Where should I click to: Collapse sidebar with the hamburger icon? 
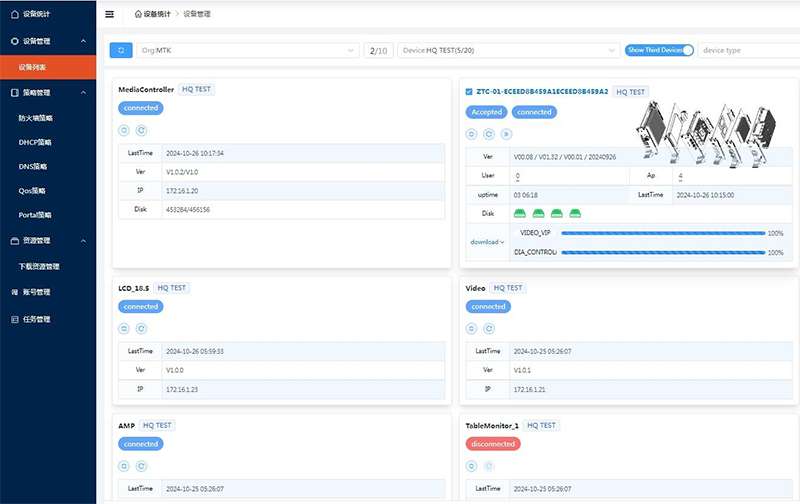pos(109,14)
